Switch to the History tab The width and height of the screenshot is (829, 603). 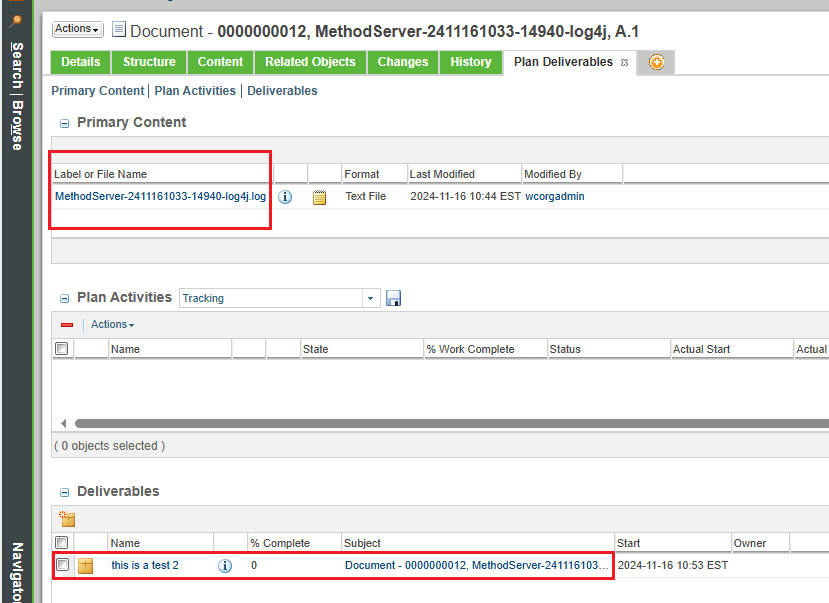470,62
